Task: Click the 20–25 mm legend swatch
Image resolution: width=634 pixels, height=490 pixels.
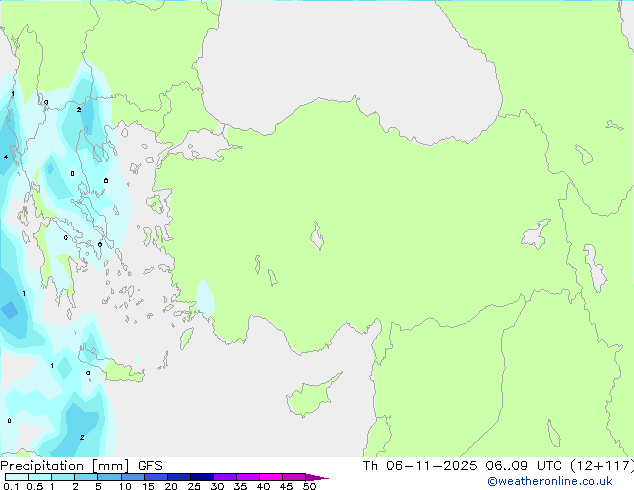Action: click(179, 477)
